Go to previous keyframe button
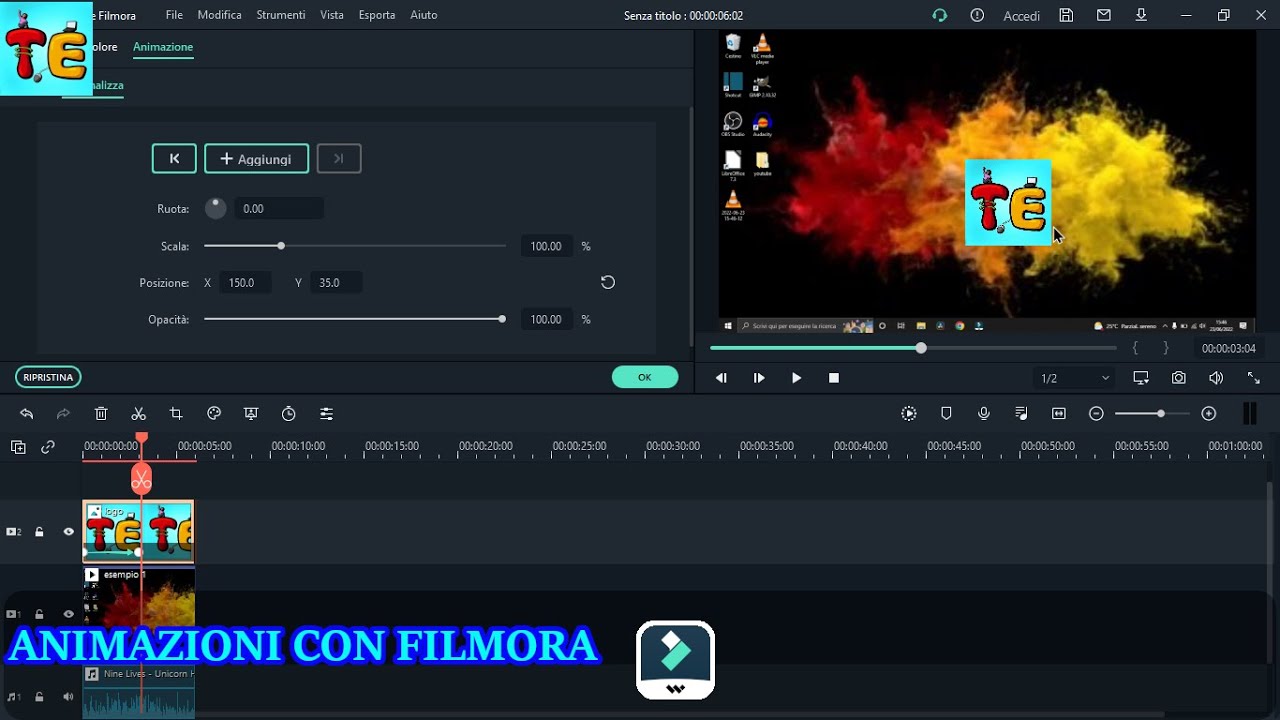1280x720 pixels. (x=174, y=158)
